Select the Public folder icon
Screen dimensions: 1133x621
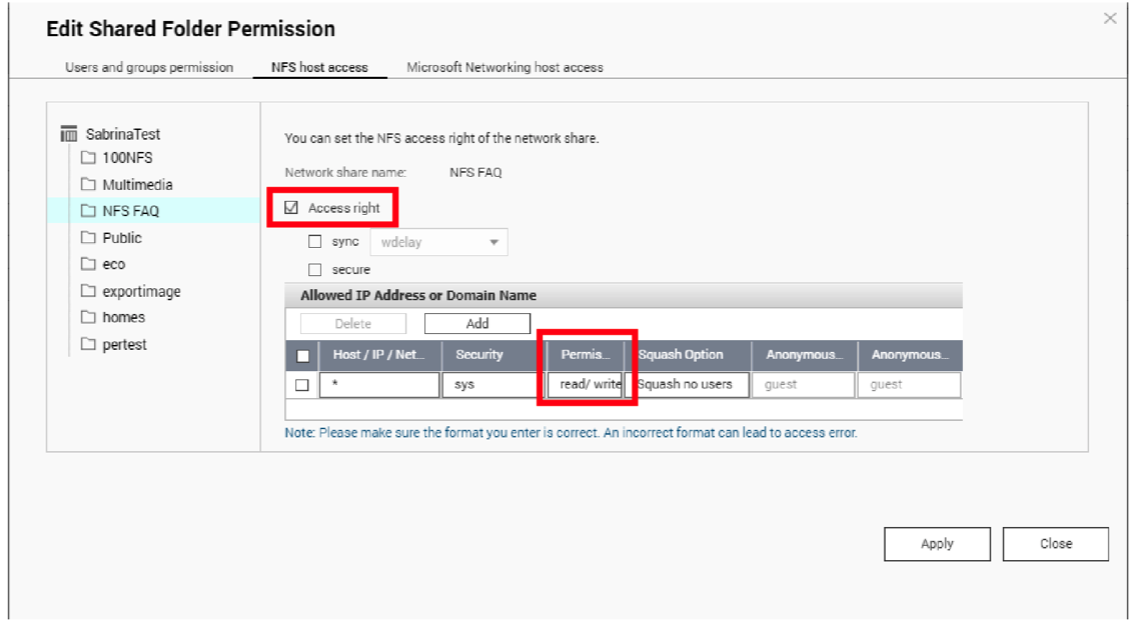(88, 237)
